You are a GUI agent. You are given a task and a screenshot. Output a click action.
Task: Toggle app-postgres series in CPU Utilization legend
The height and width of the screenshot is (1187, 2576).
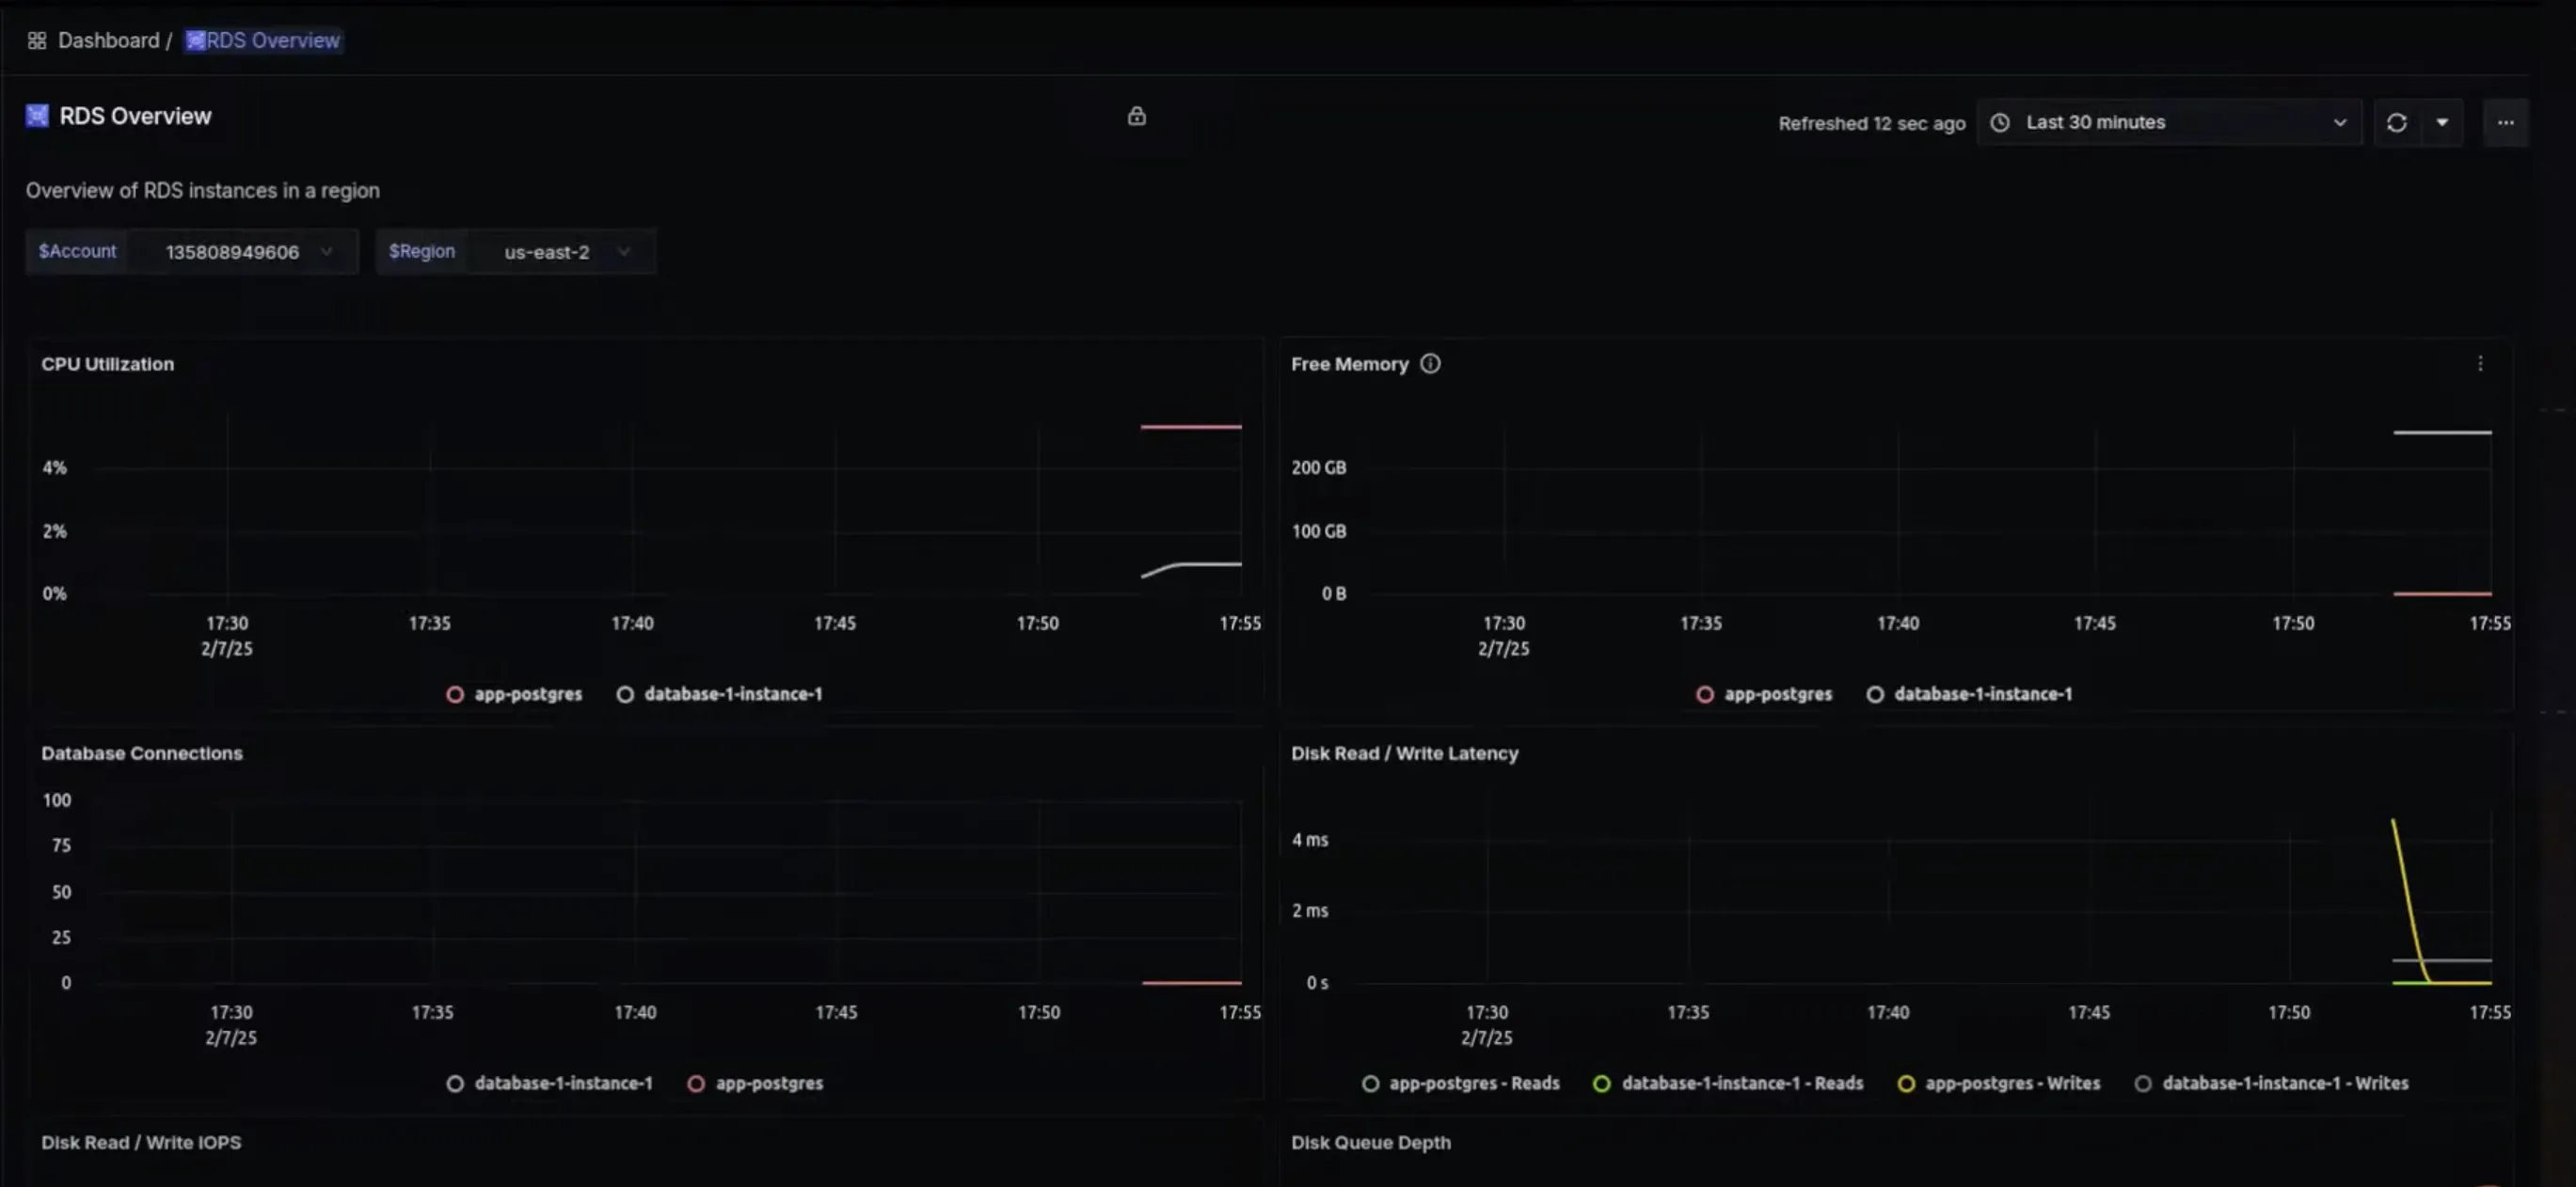[514, 694]
